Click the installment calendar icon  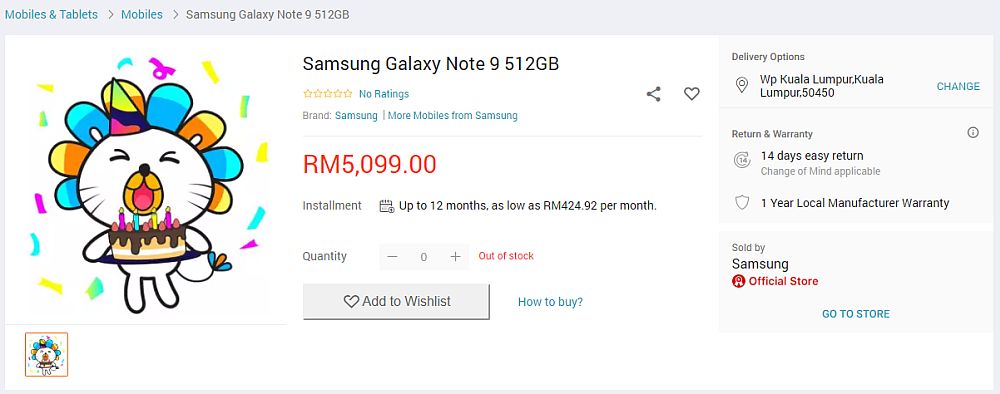(386, 206)
